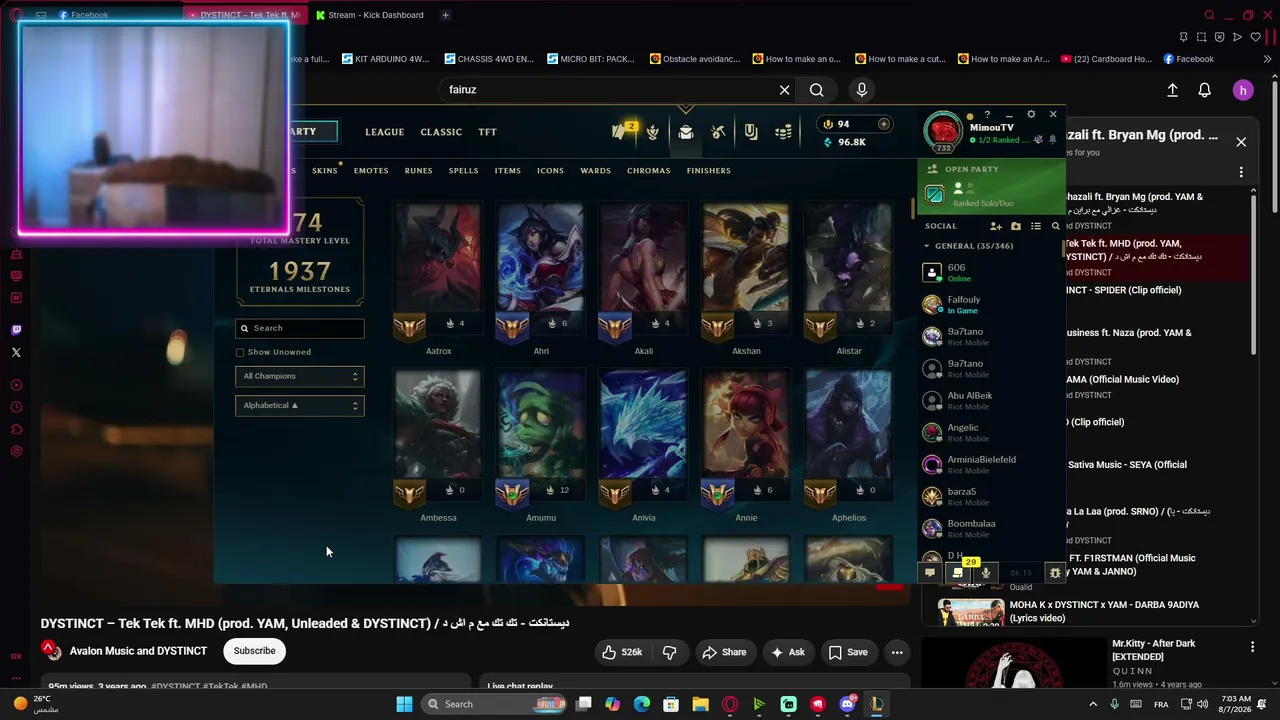
Task: Collapse the GENERAL friends group
Action: pos(927,246)
